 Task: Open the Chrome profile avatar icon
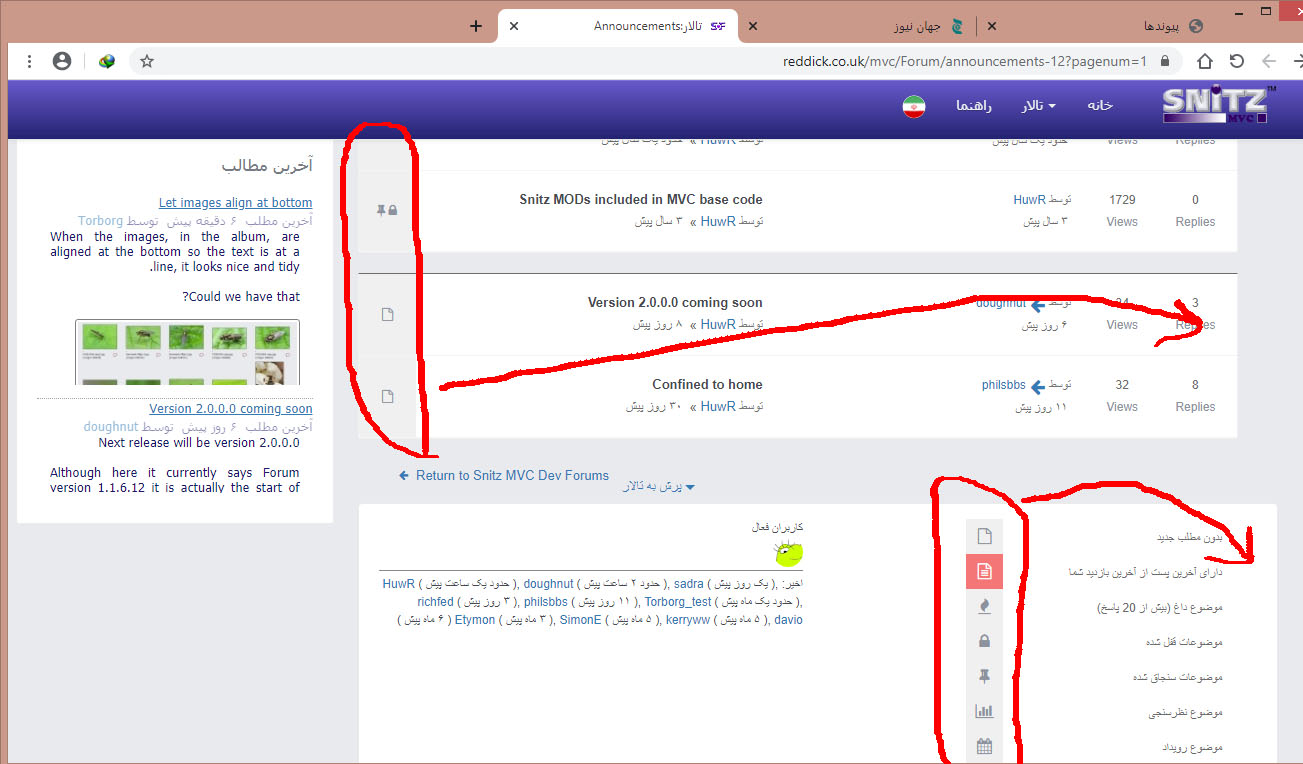pos(62,61)
